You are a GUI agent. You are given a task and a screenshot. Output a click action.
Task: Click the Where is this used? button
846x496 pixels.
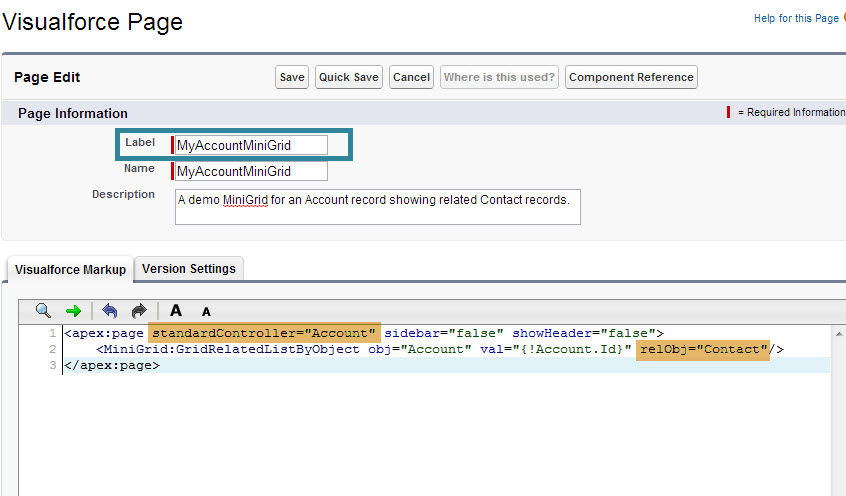(x=499, y=77)
